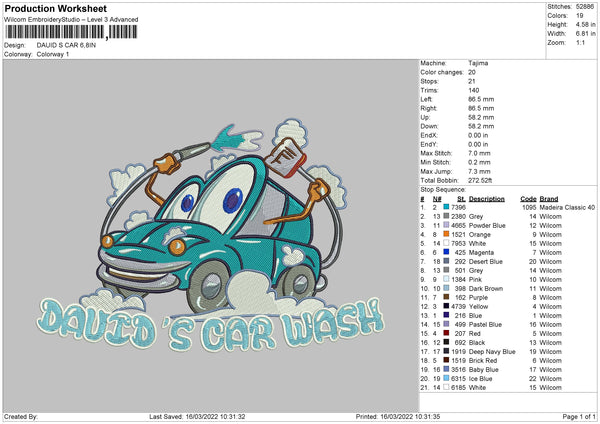
Task: Click 'Pastel Blue' description in row 14
Action: tap(485, 325)
